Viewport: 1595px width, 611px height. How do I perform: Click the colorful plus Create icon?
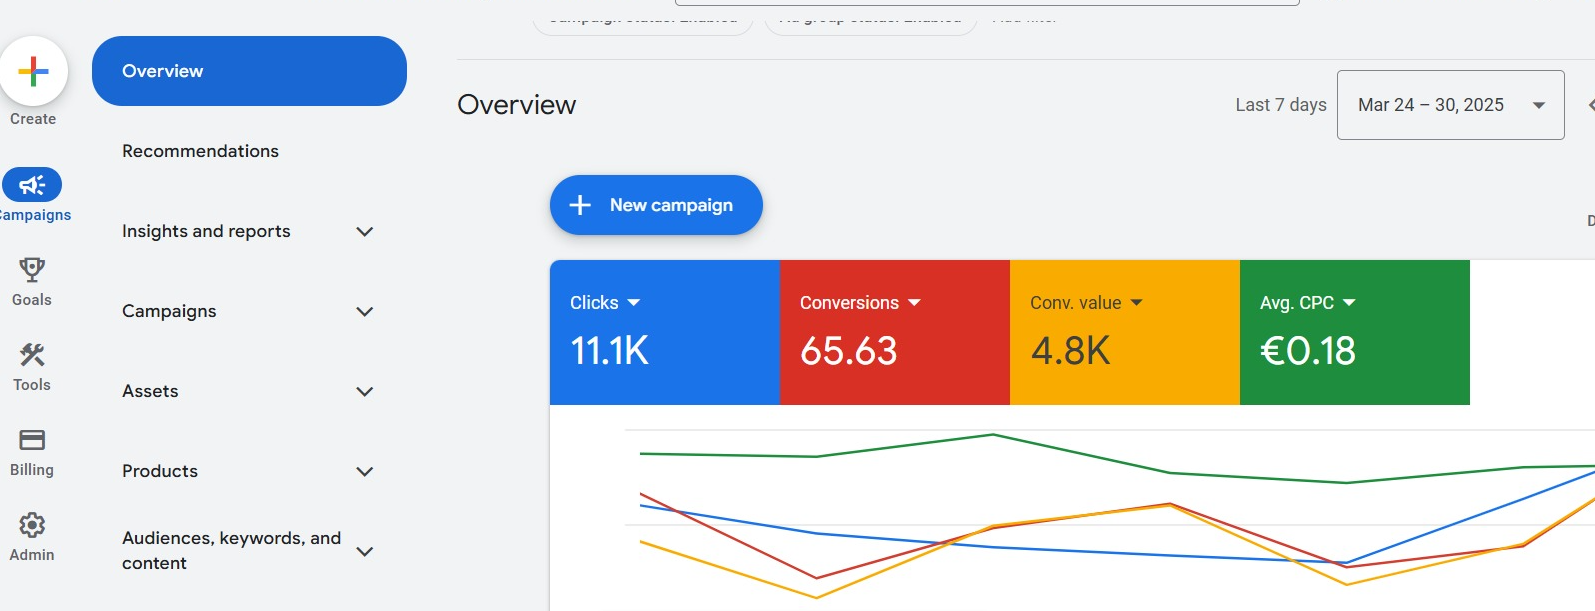pos(33,72)
